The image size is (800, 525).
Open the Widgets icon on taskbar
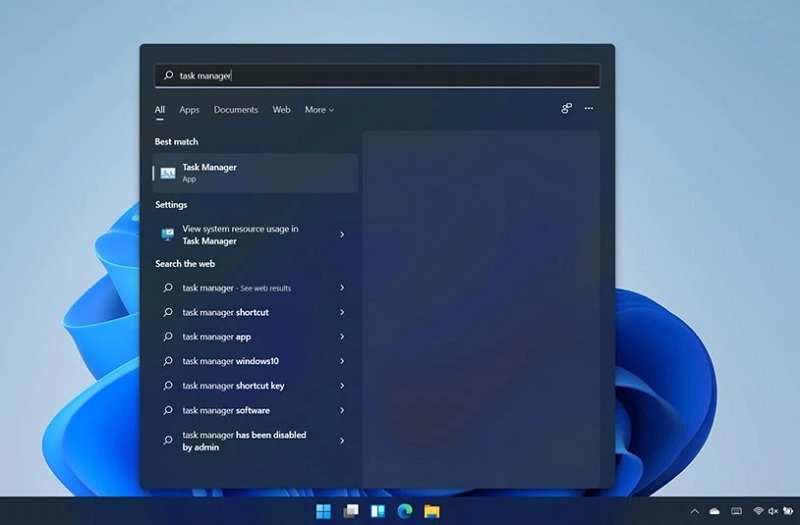[x=378, y=511]
